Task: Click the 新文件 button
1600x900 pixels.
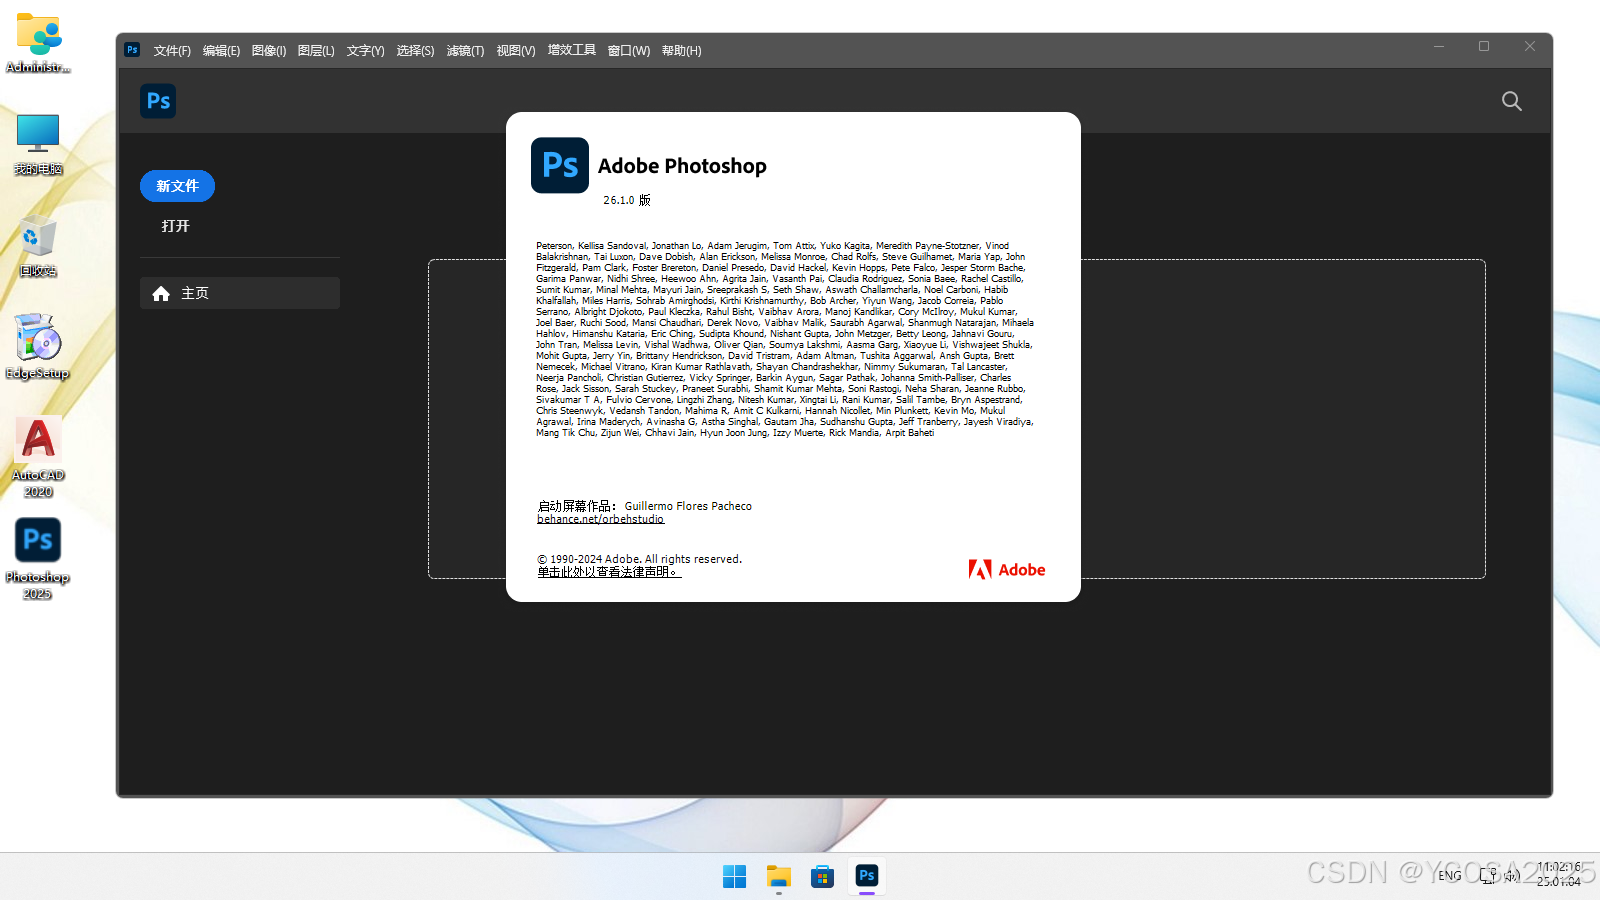Action: coord(177,186)
